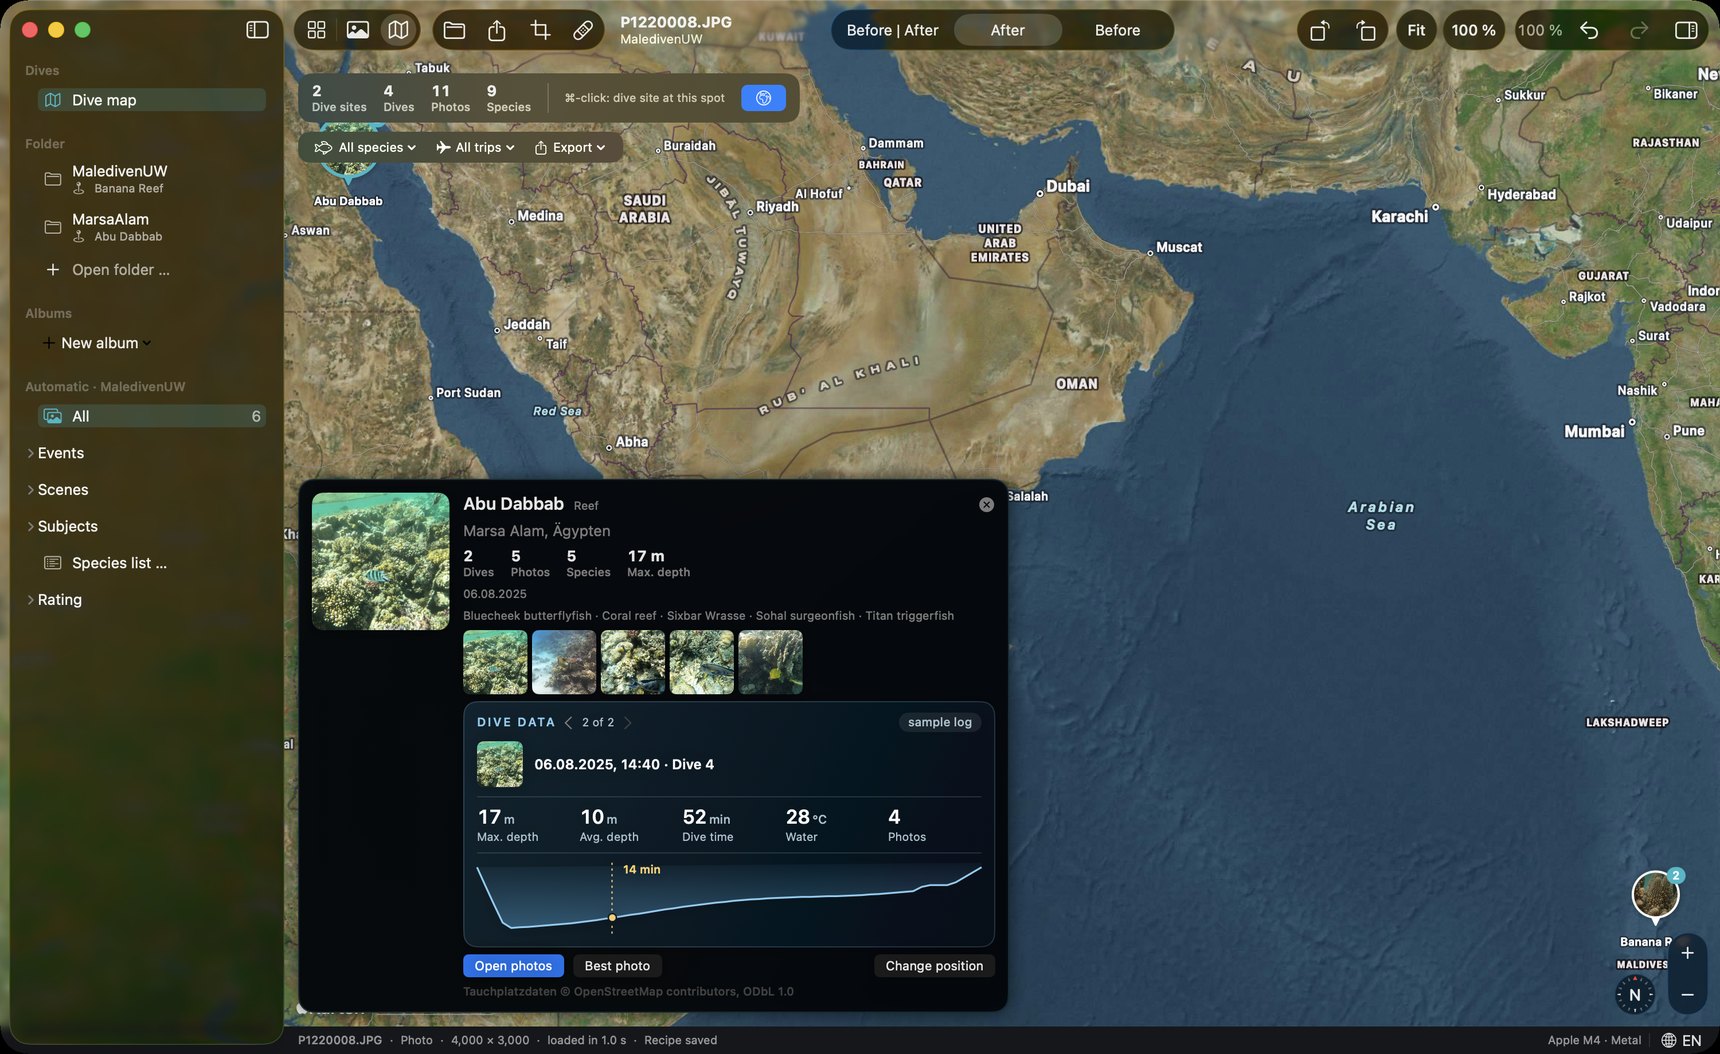This screenshot has height=1054, width=1720.
Task: Toggle the right inspector panel icon
Action: (1686, 30)
